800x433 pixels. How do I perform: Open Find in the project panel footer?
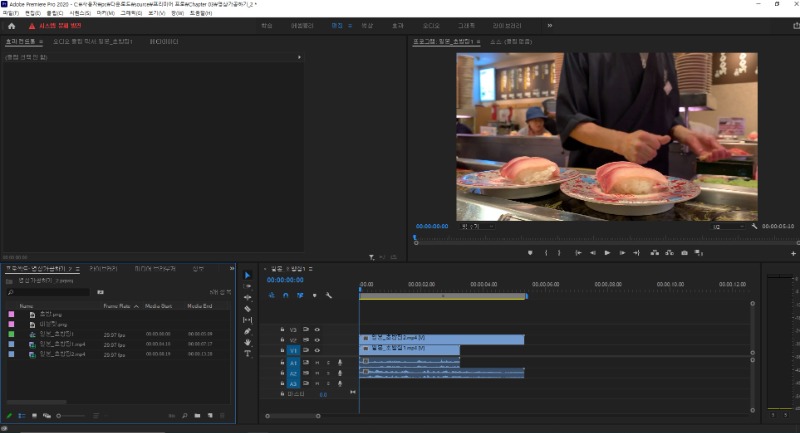click(x=185, y=416)
